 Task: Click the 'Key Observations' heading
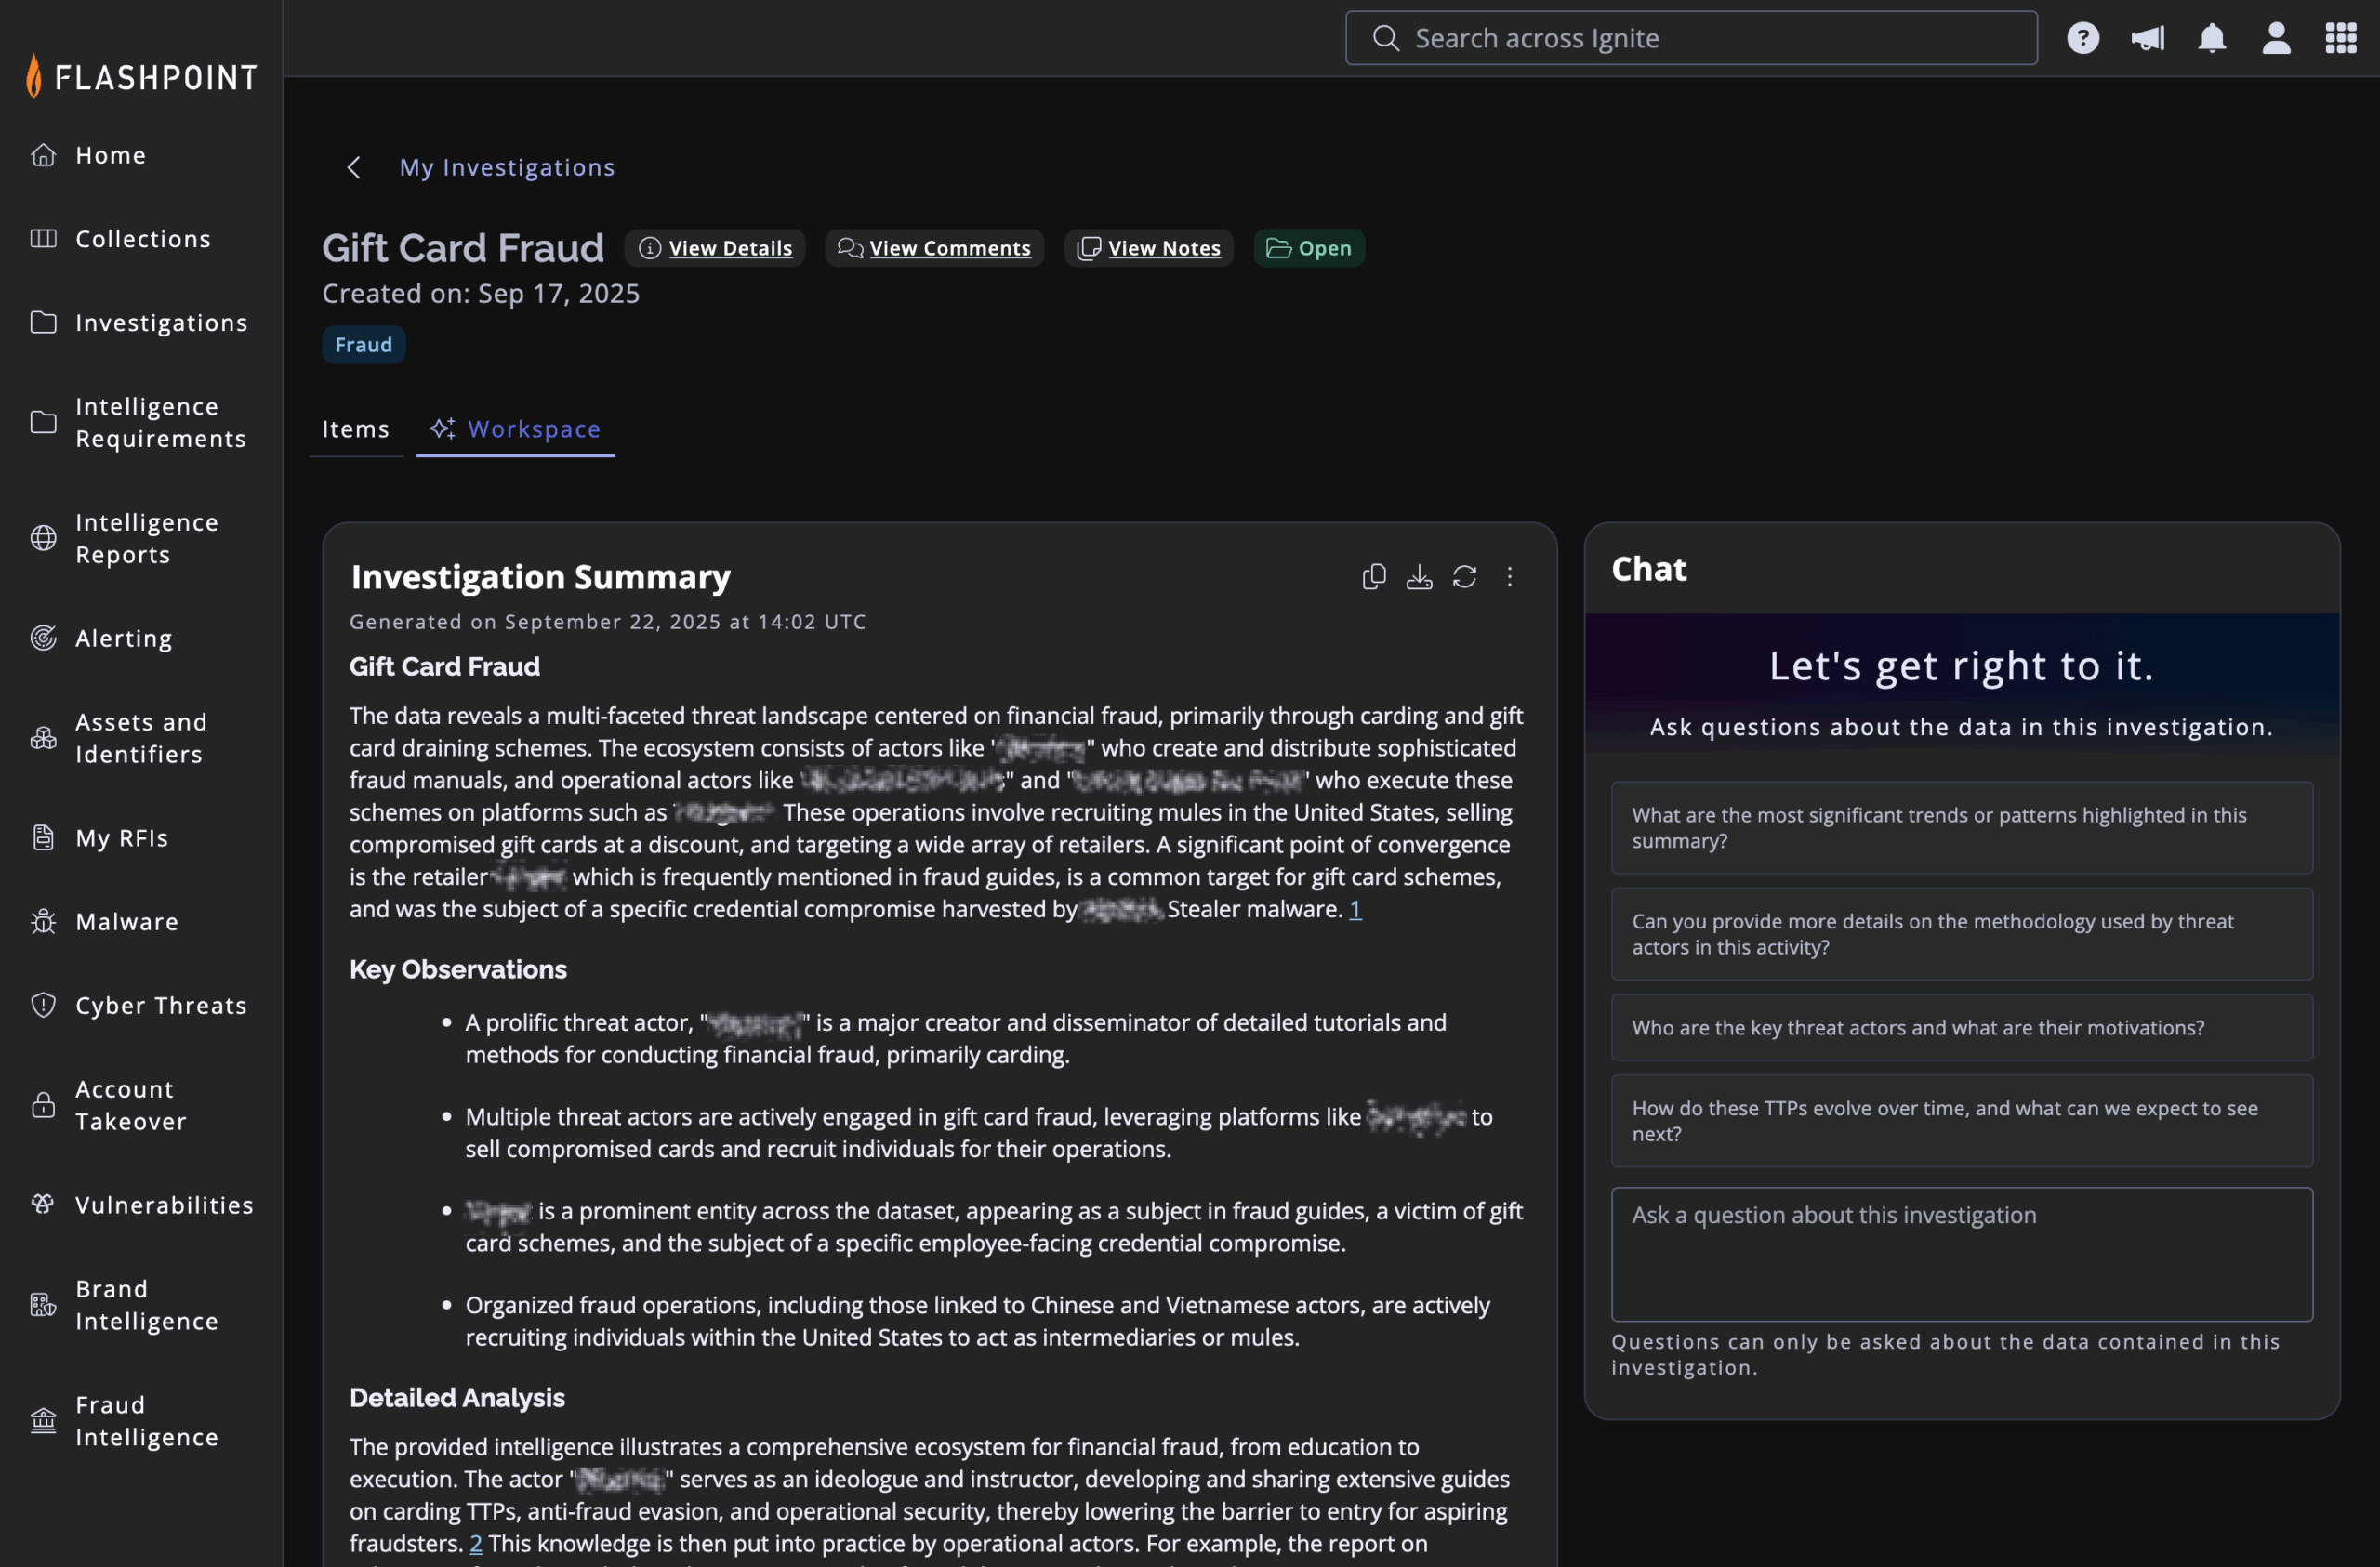458,969
